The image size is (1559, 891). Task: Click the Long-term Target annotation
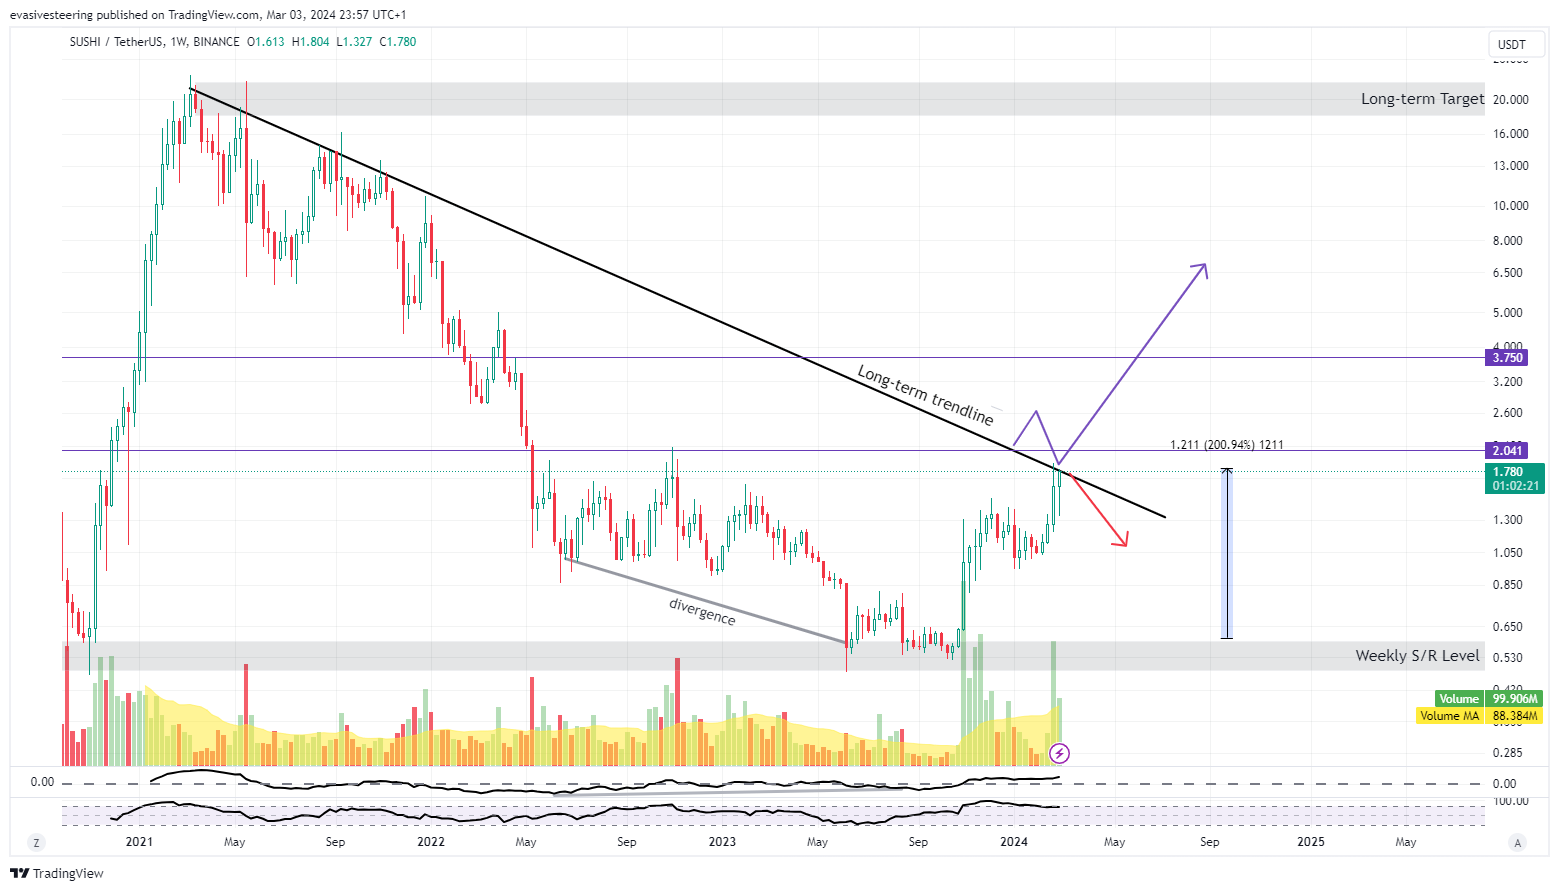point(1422,99)
